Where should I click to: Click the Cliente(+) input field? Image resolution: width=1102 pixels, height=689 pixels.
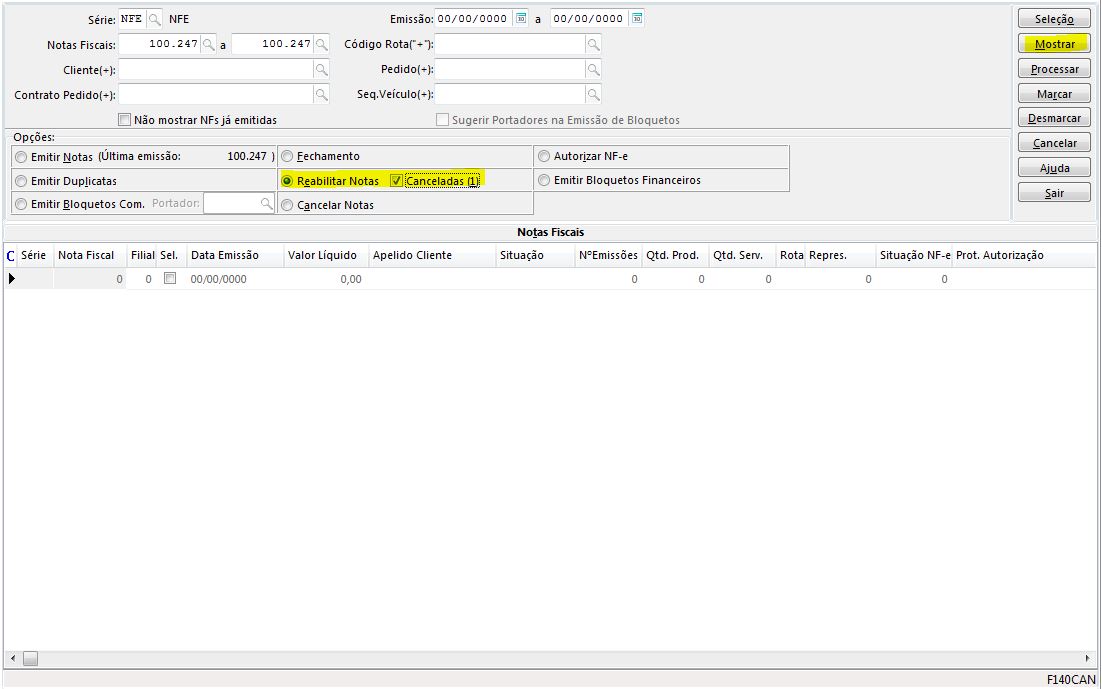[x=216, y=70]
